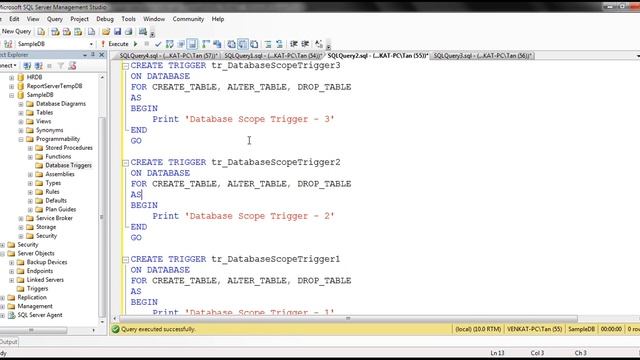Collapse the tr_DatabaseScopeTrigger2 code block
This screenshot has width=640, height=360.
tap(125, 163)
